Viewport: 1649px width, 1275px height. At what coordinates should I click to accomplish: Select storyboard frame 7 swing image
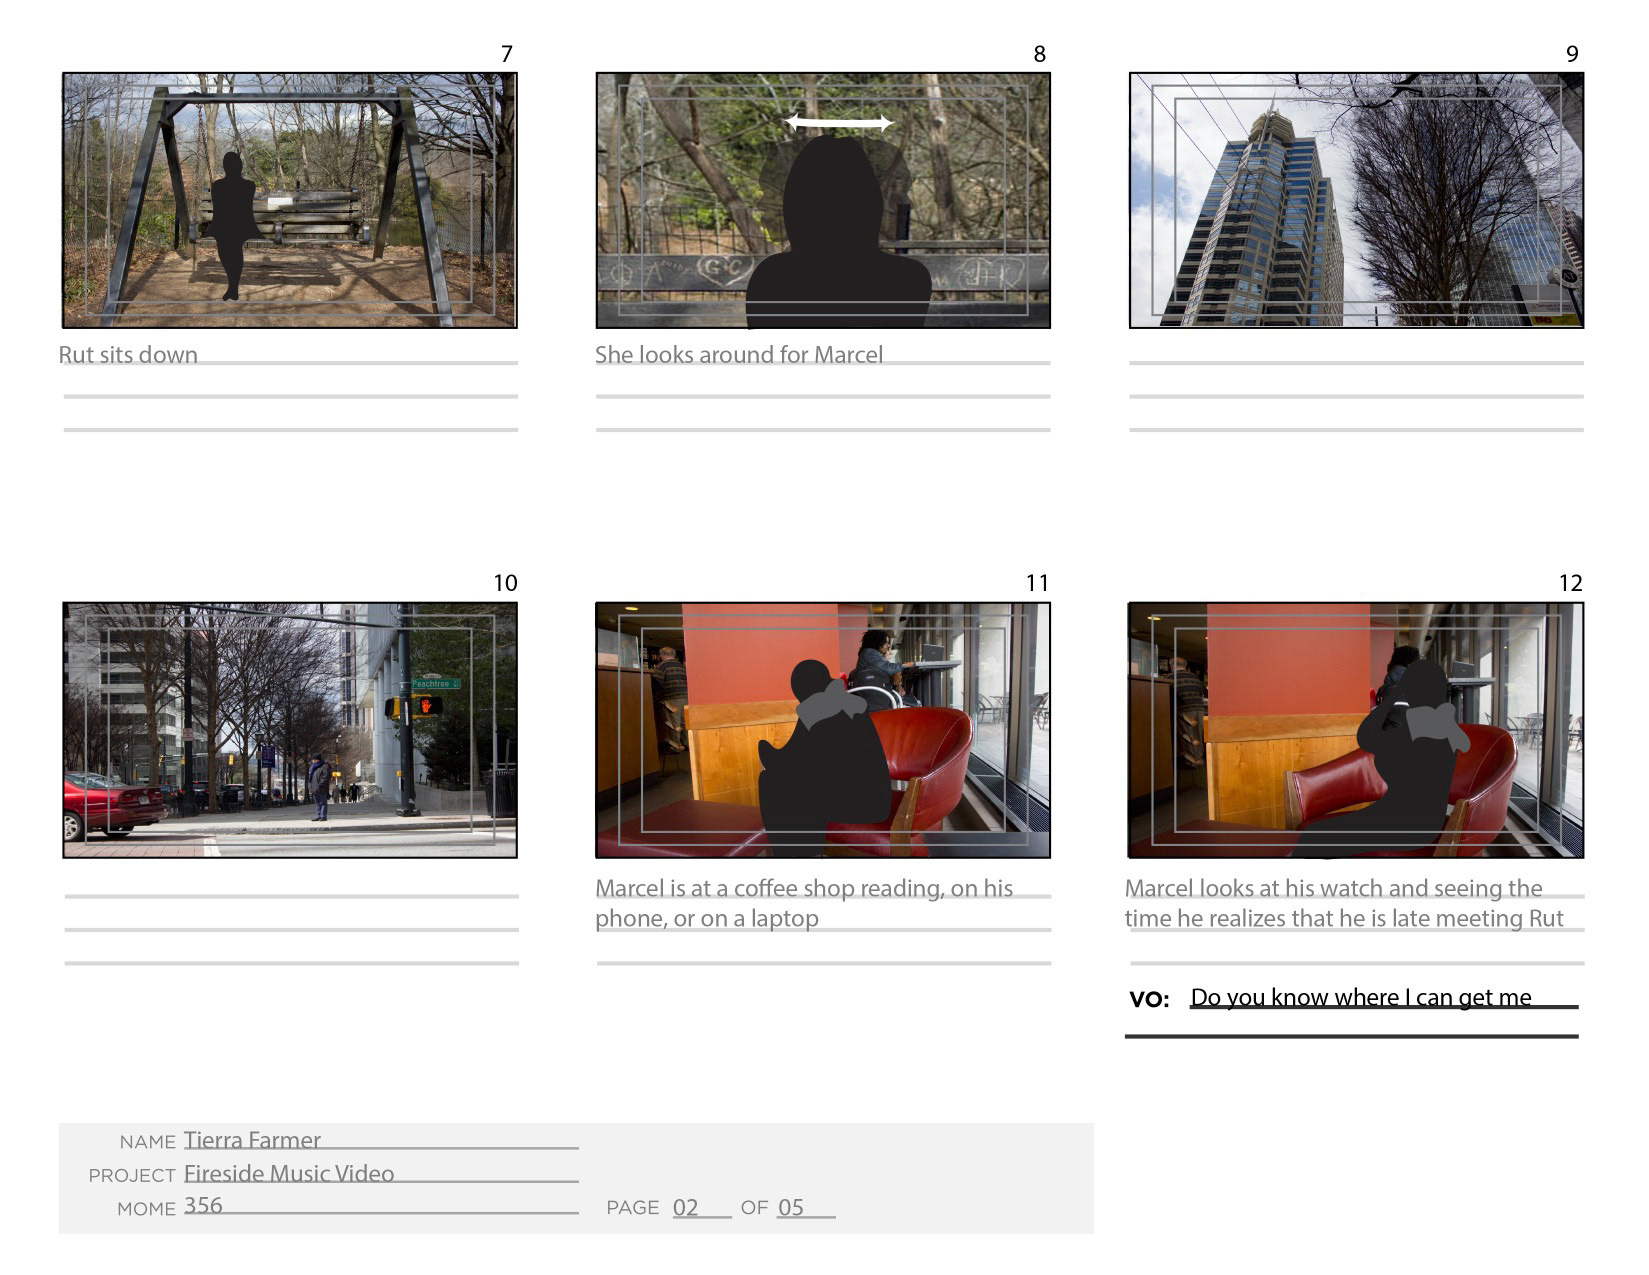pyautogui.click(x=290, y=200)
